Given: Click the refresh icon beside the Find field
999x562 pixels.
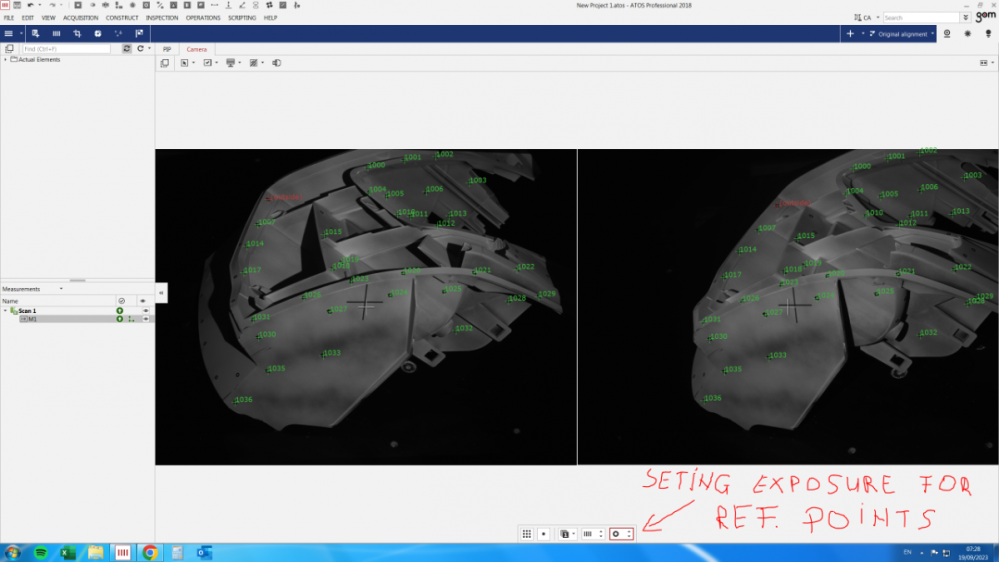Looking at the screenshot, I should pos(127,48).
